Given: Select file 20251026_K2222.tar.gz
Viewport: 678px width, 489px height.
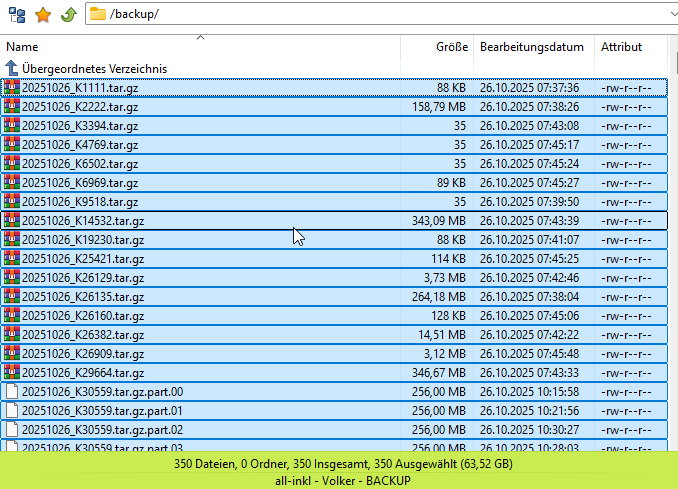Looking at the screenshot, I should 80,106.
